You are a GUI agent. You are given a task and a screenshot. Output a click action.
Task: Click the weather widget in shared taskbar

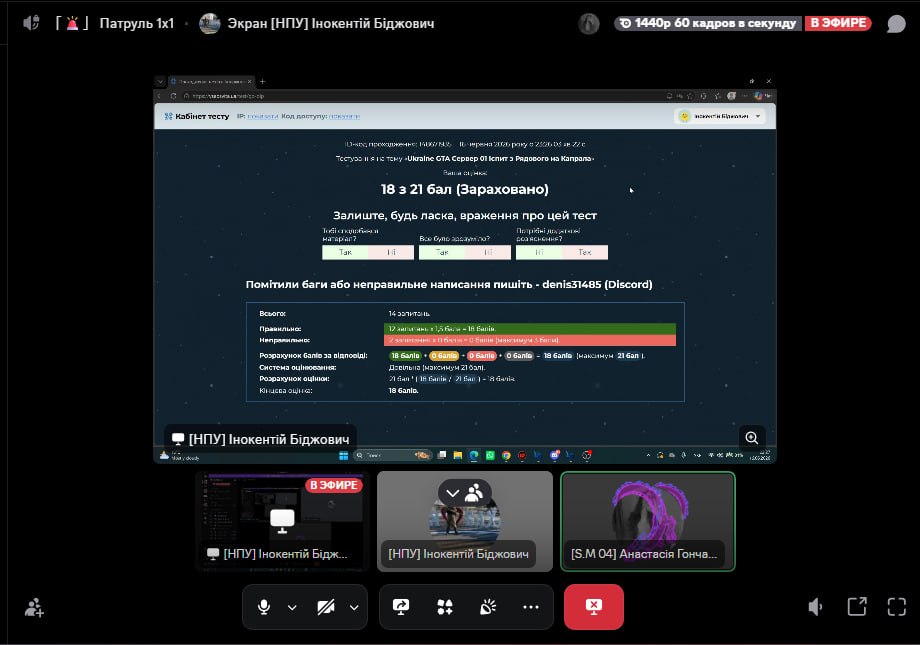pyautogui.click(x=180, y=455)
